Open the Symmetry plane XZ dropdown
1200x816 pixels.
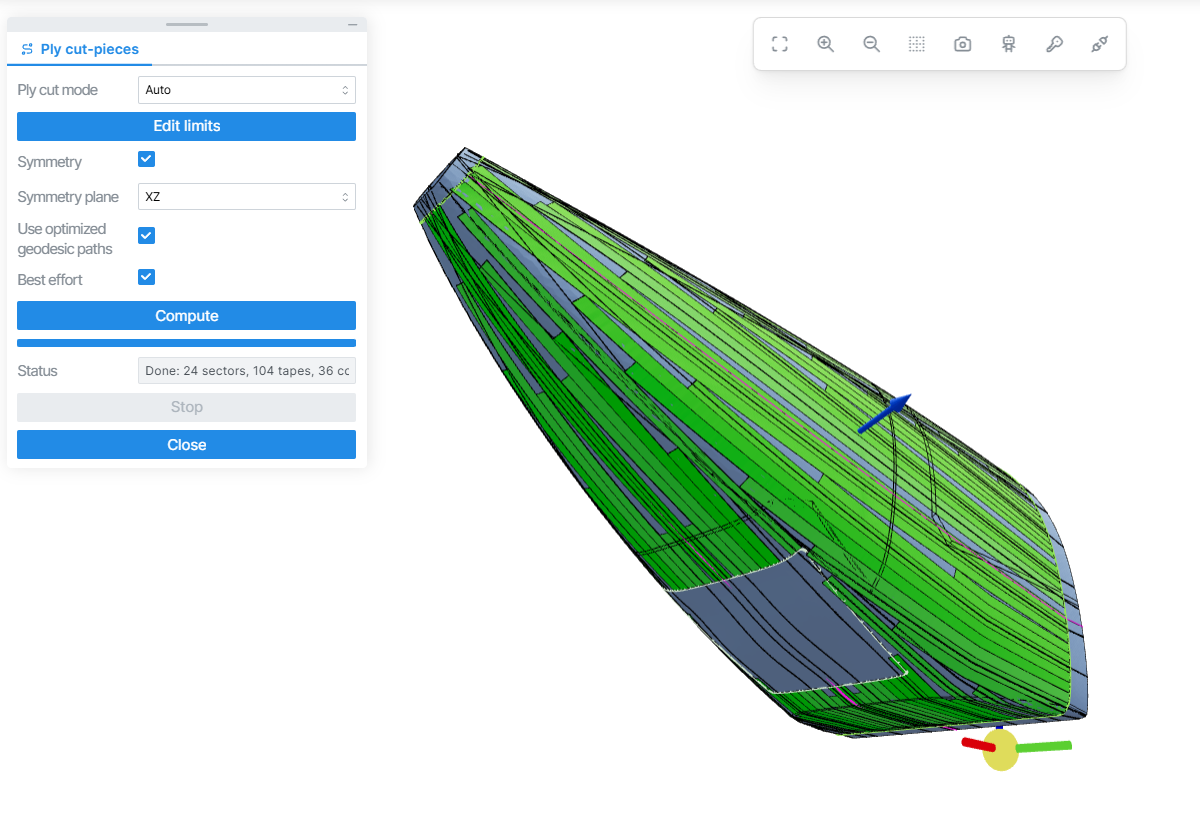246,197
